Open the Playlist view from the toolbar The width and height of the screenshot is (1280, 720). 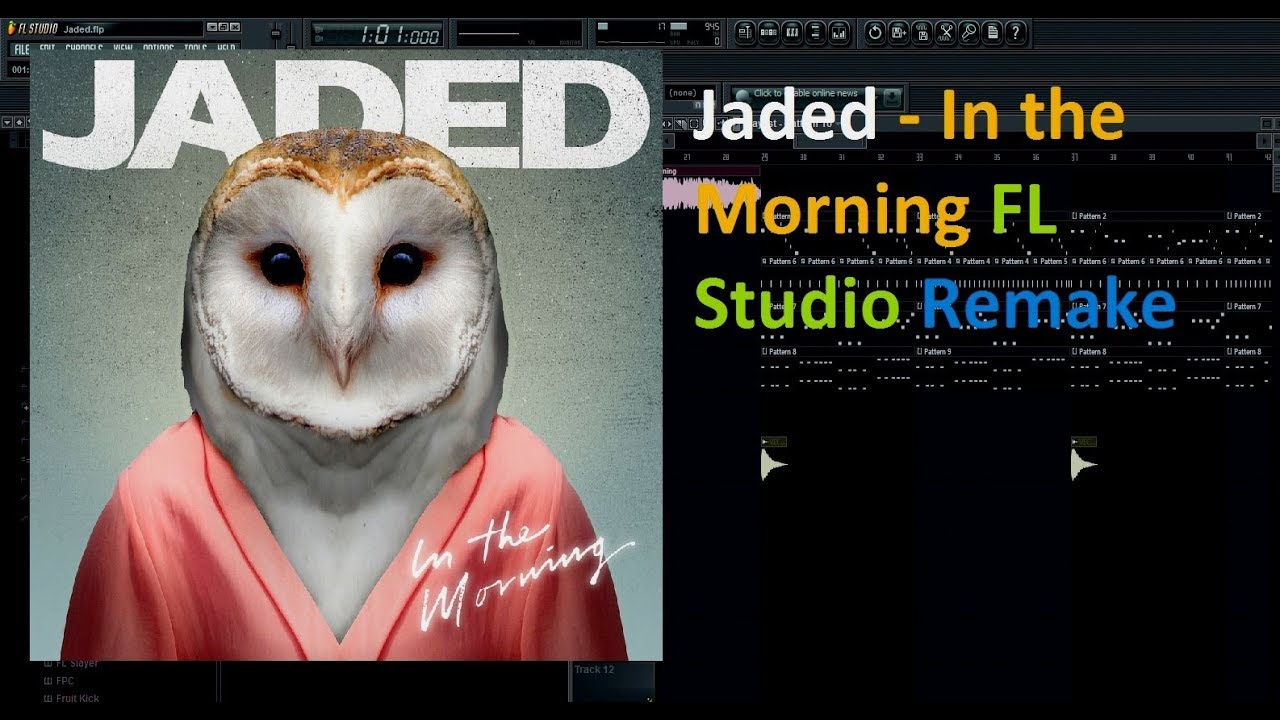(x=745, y=33)
